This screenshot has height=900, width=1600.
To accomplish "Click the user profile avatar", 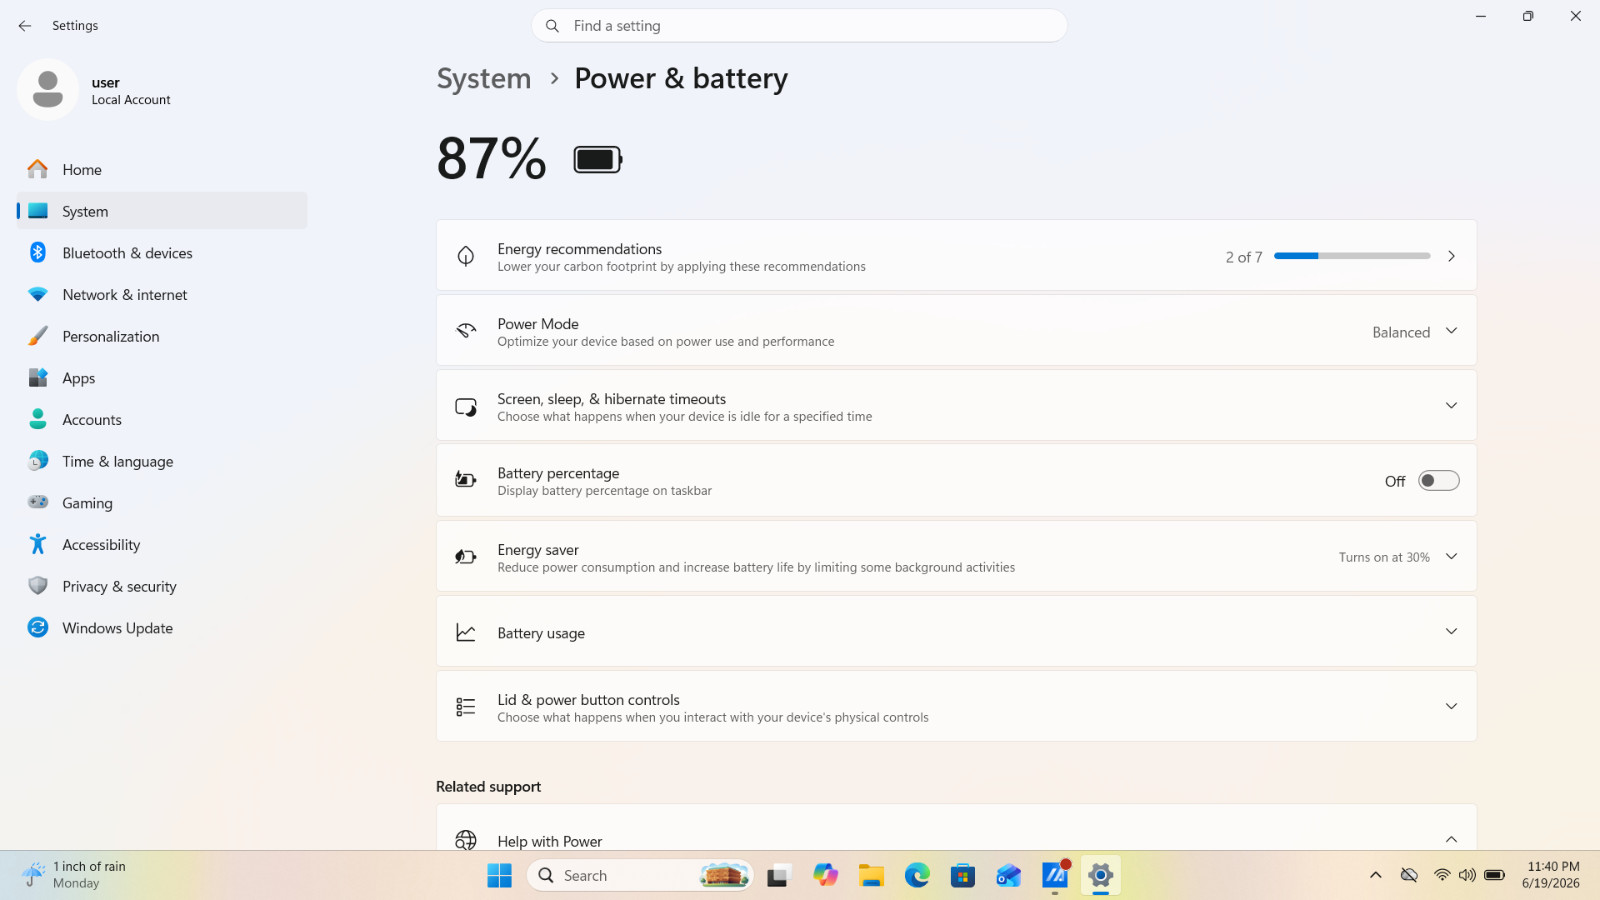I will (48, 90).
